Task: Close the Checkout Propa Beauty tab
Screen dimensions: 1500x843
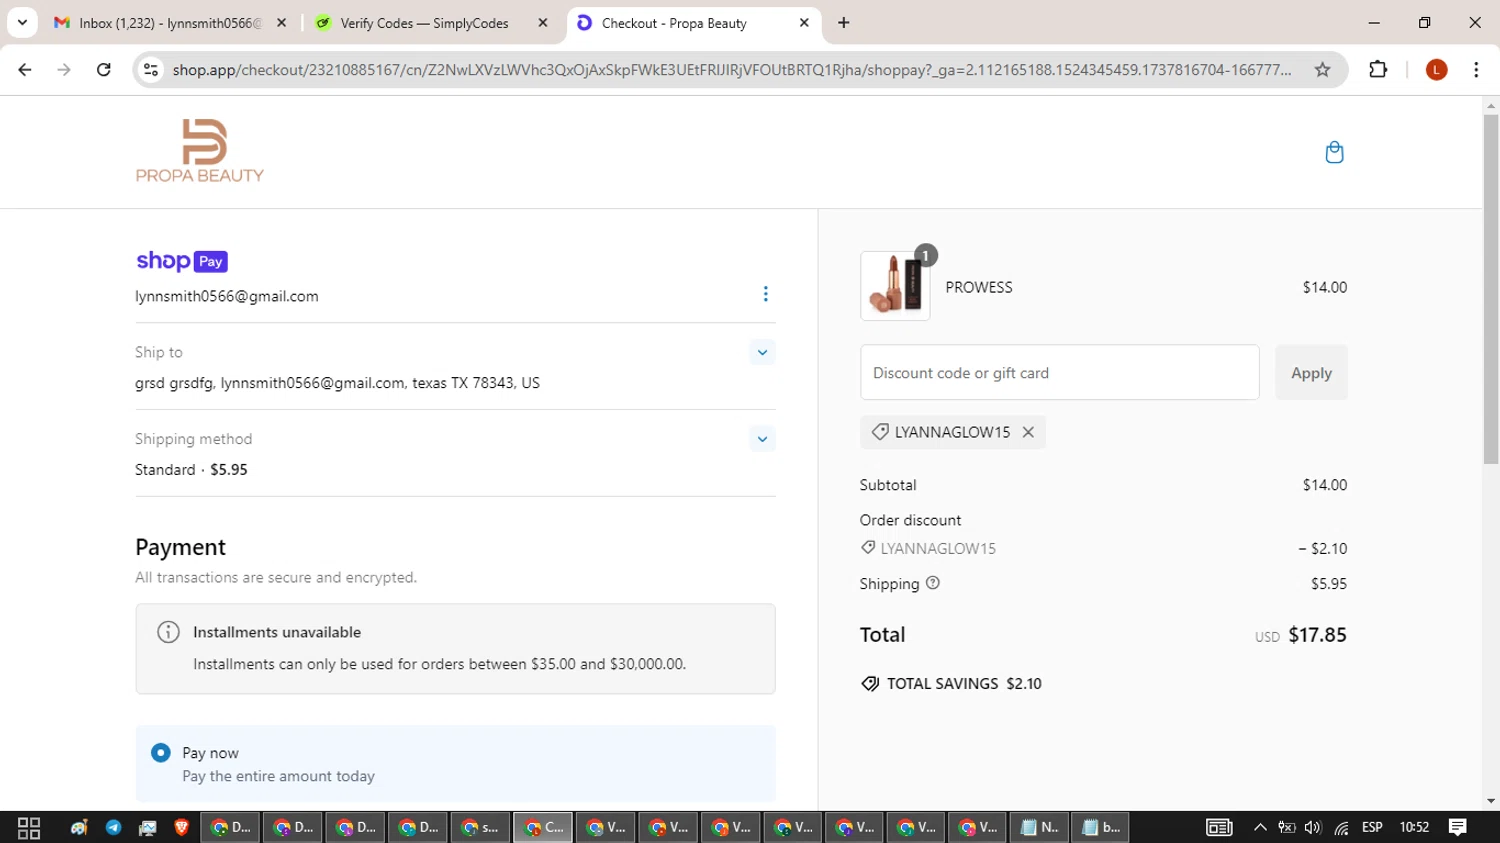Action: (x=804, y=22)
